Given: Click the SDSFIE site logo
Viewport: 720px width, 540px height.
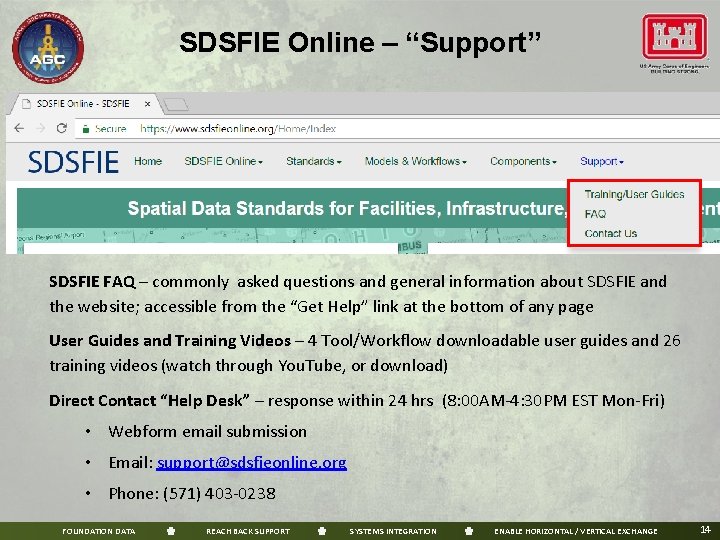Looking at the screenshot, I should tap(73, 162).
